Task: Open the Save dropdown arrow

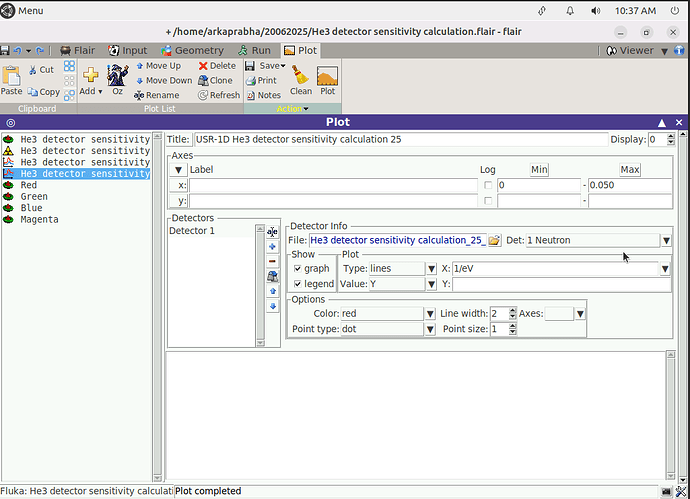Action: click(283, 66)
